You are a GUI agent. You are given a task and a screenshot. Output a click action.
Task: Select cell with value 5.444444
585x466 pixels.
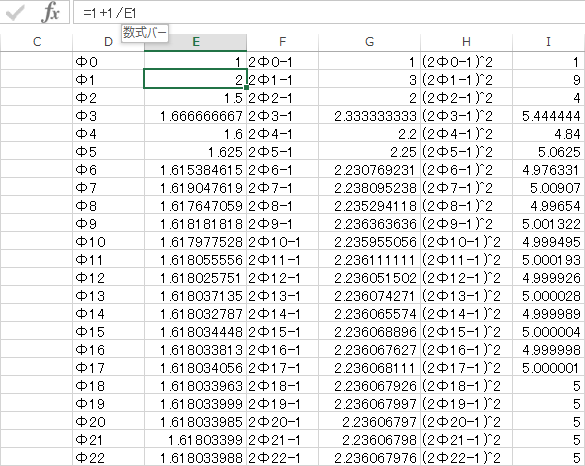point(548,116)
